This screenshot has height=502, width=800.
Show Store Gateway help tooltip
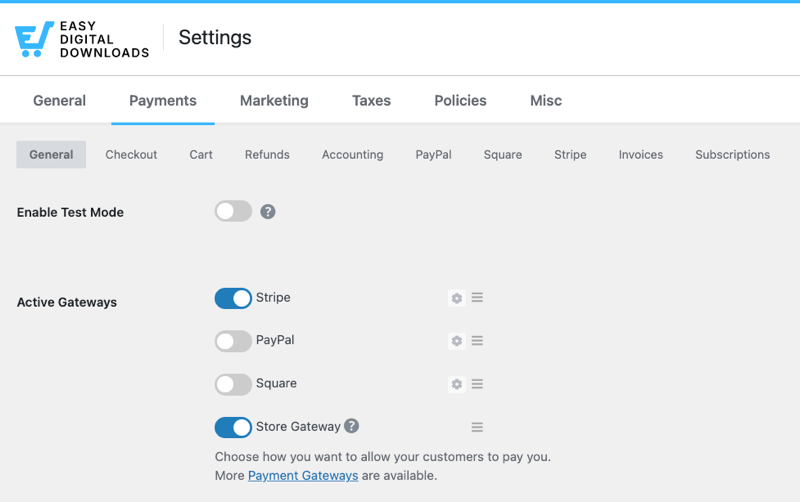click(x=352, y=425)
